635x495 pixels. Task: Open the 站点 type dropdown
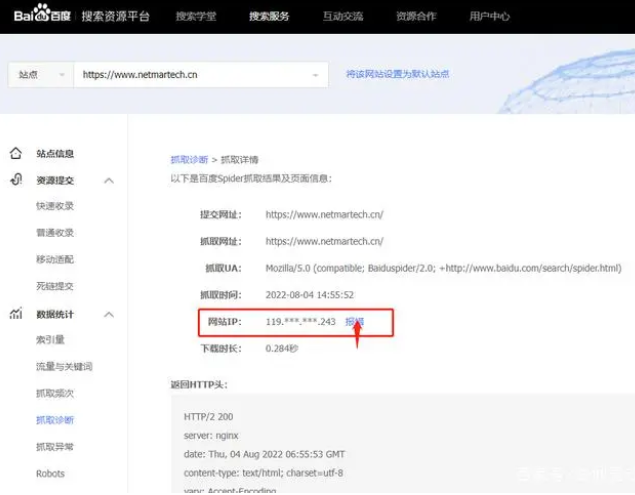pos(40,75)
